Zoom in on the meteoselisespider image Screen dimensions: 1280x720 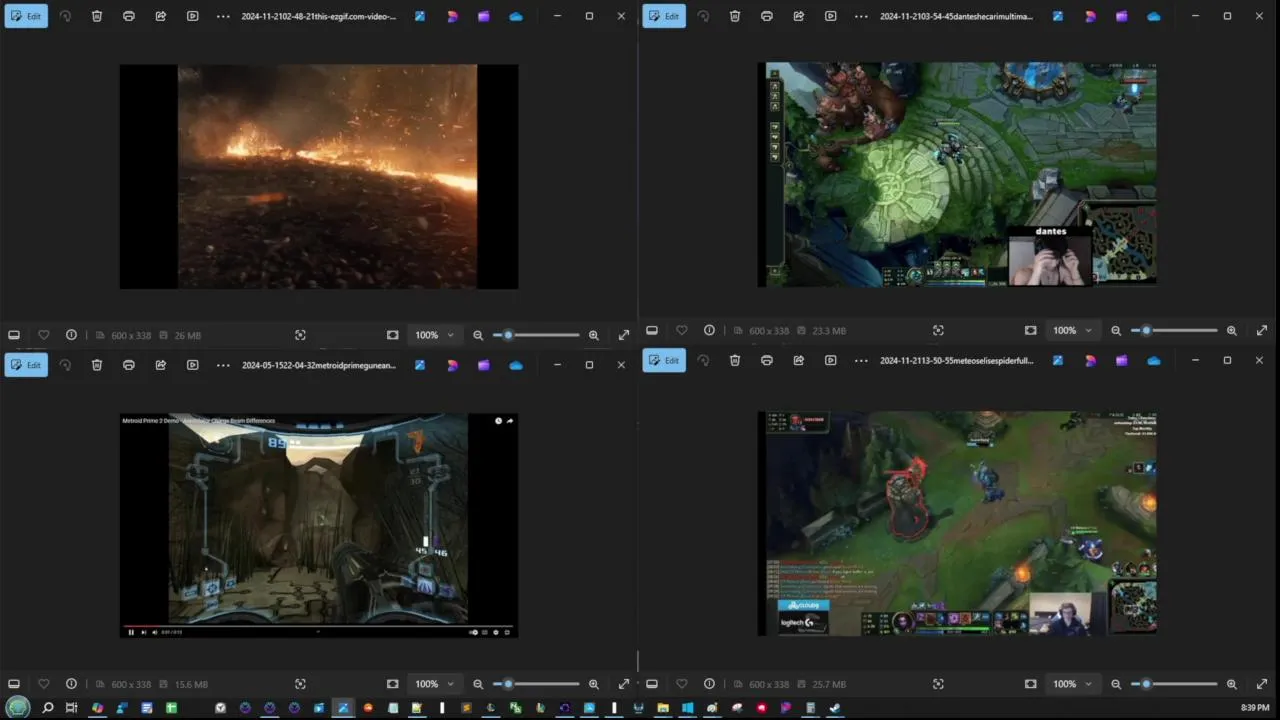pyautogui.click(x=1232, y=684)
